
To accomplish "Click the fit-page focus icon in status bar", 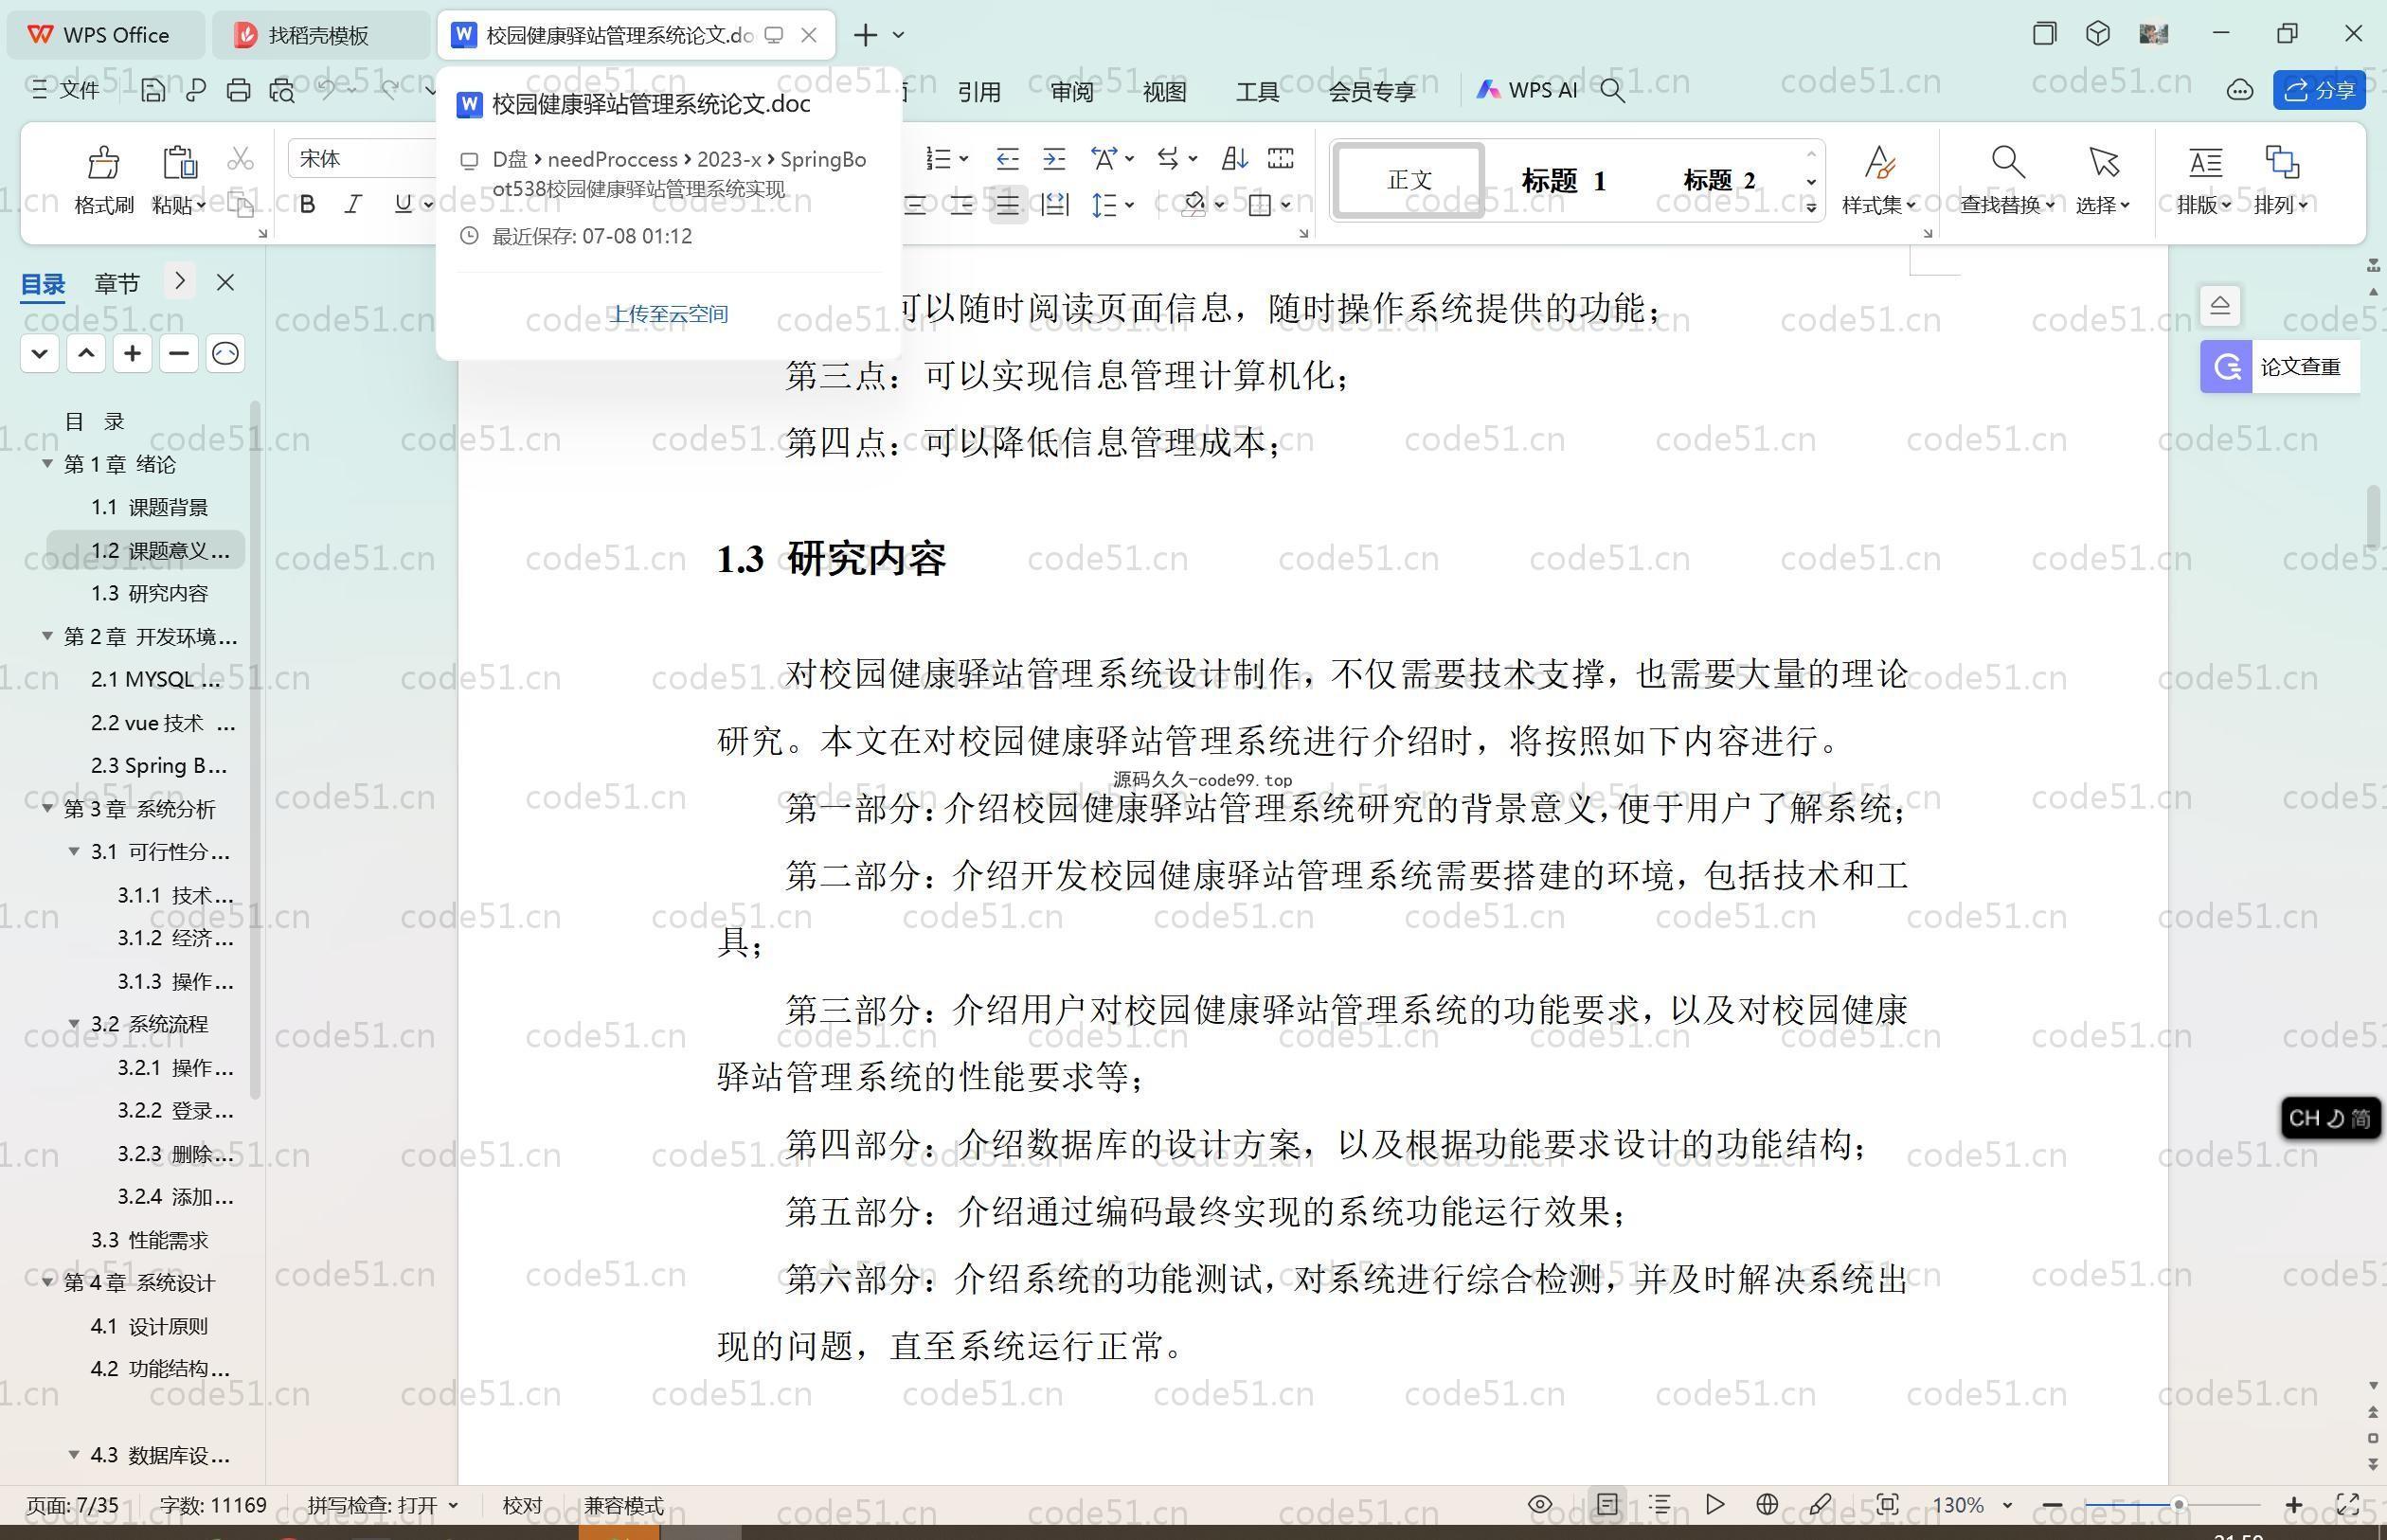I will [x=1887, y=1505].
